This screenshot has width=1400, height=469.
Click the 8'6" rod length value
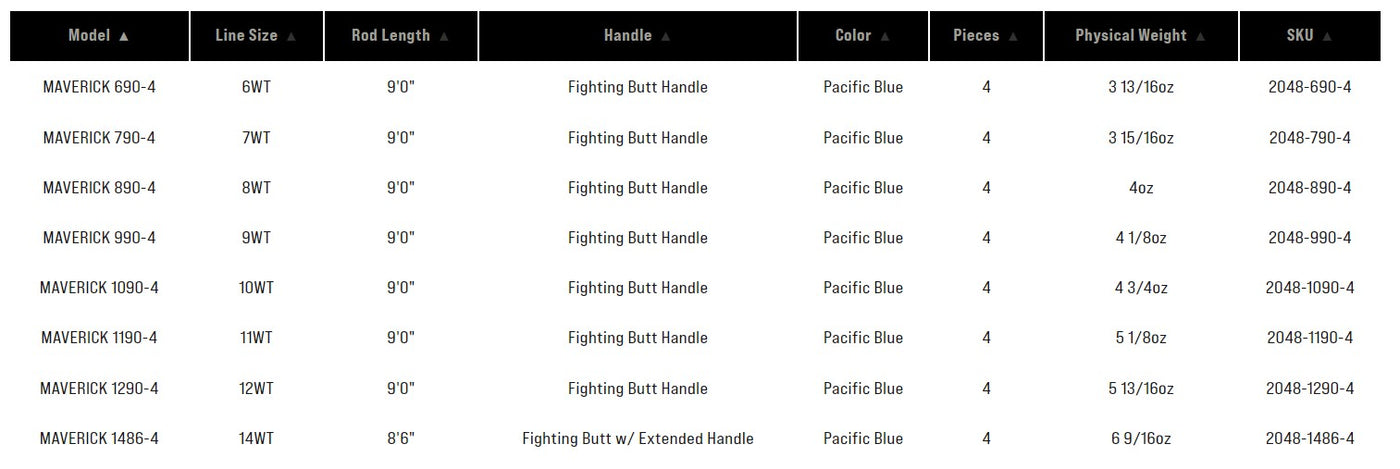point(401,438)
